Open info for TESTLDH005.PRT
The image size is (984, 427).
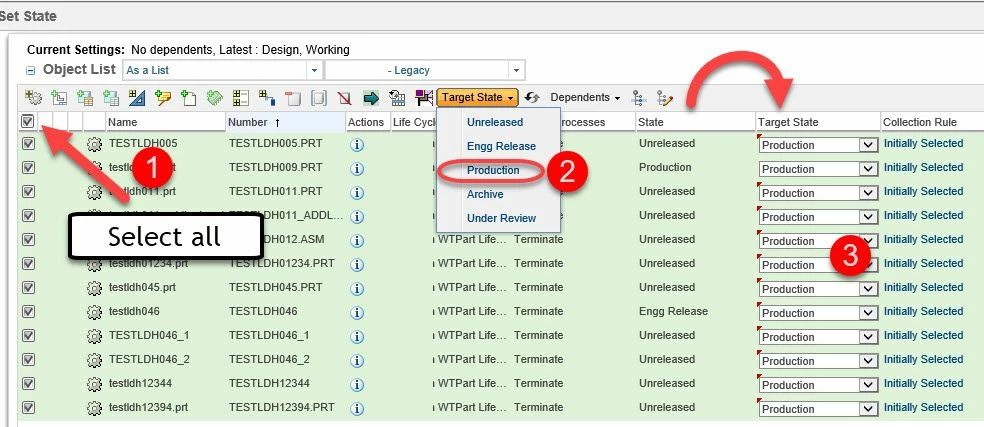tap(357, 144)
